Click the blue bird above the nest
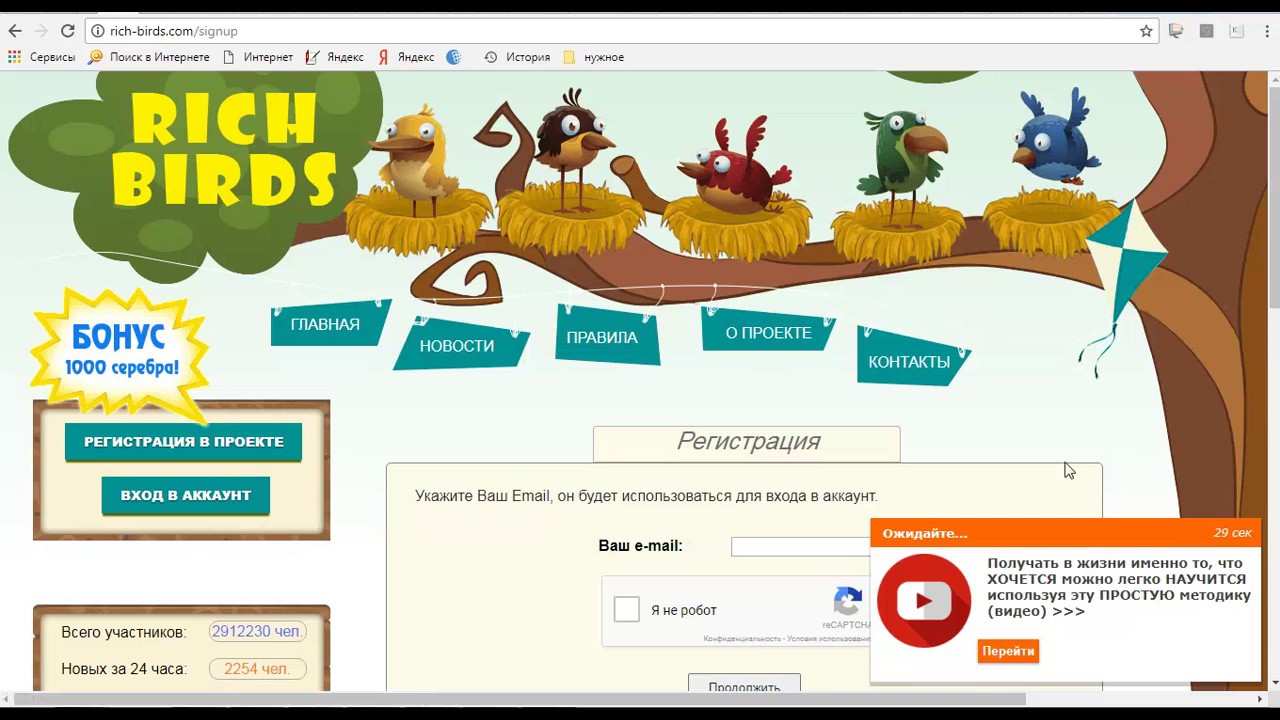 coord(1056,138)
